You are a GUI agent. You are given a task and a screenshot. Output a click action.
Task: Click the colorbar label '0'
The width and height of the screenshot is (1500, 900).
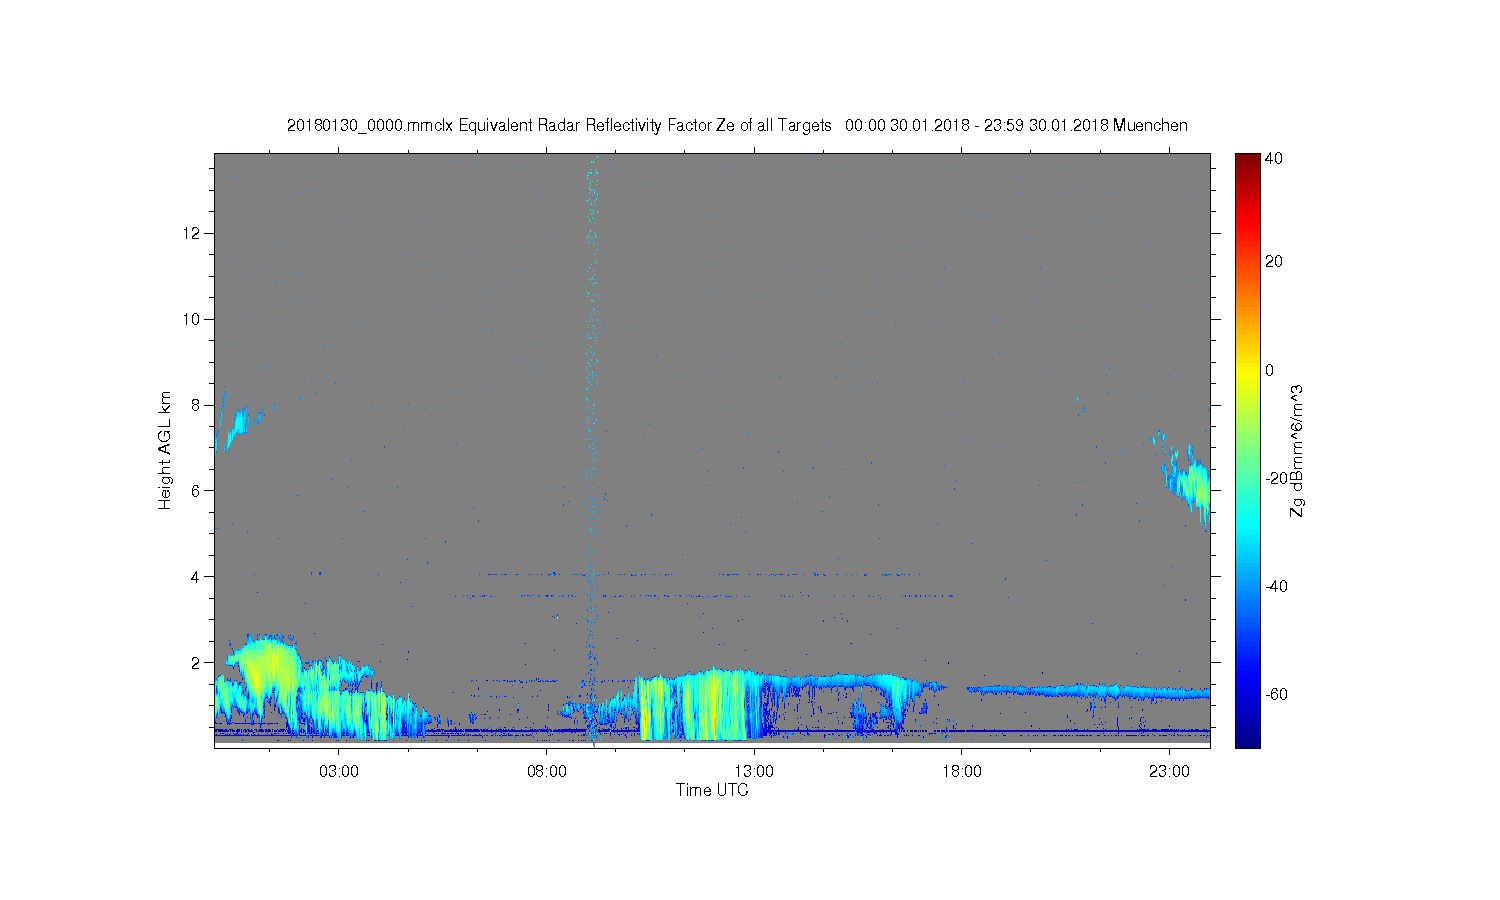[x=1270, y=370]
